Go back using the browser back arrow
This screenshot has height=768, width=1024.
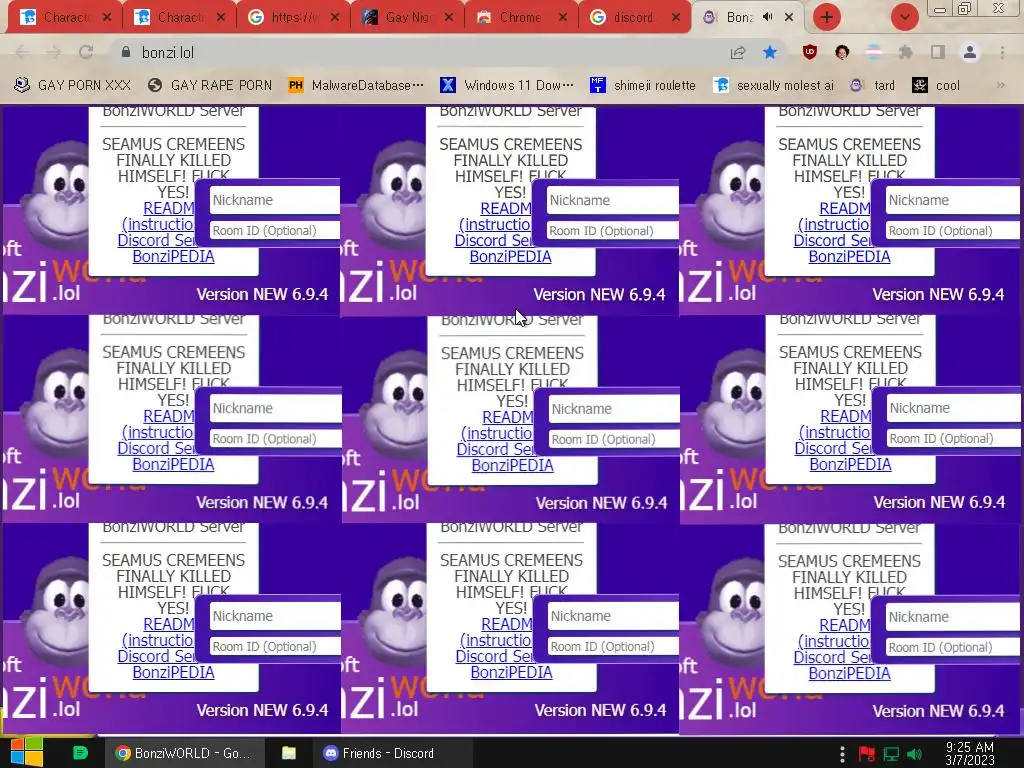pos(22,52)
